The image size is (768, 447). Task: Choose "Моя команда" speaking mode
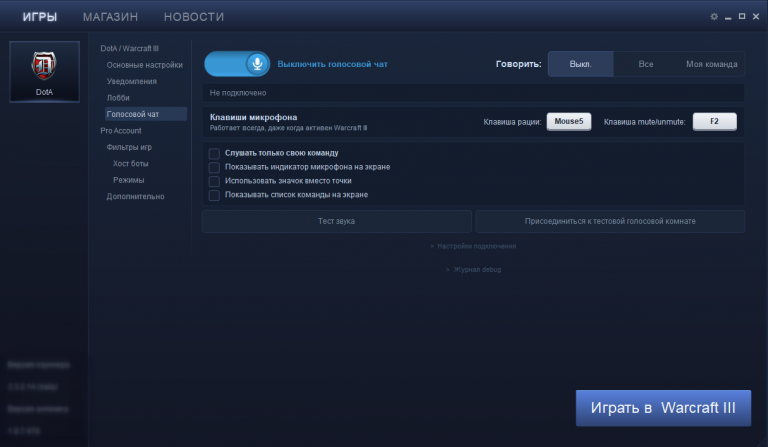pos(711,64)
